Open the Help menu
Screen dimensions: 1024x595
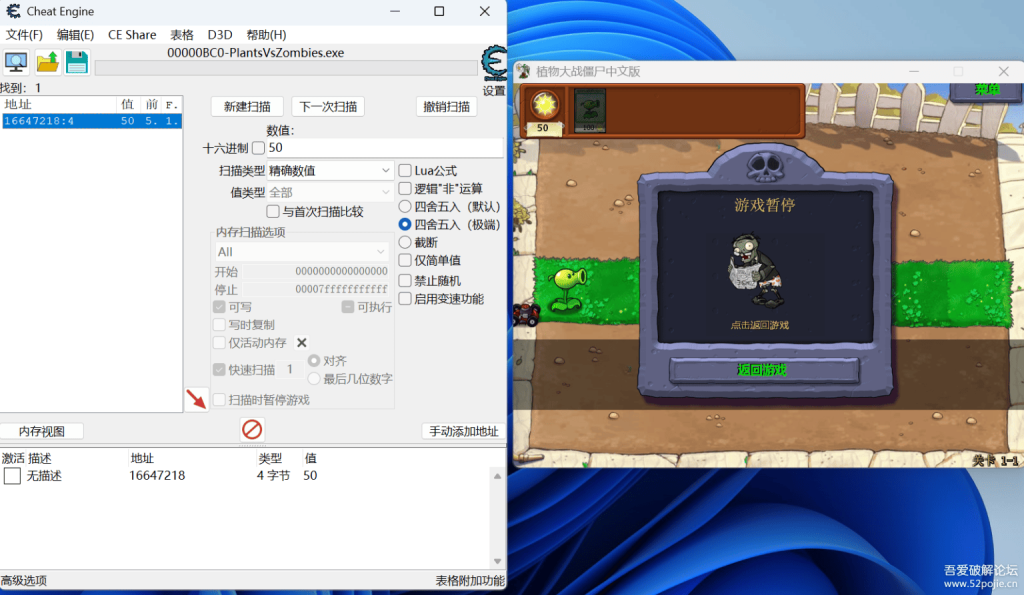[x=266, y=35]
